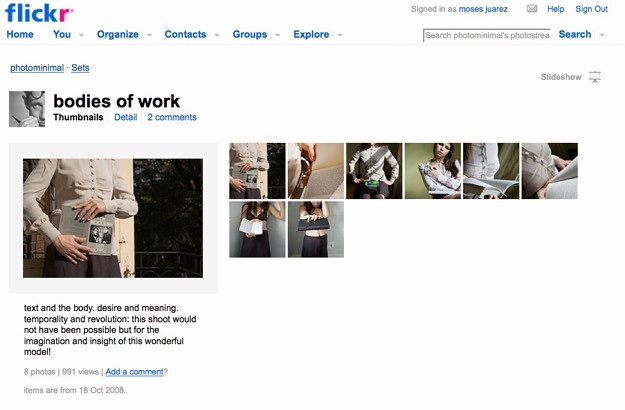Click the '991 views' text
Image resolution: width=625 pixels, height=410 pixels.
(x=80, y=372)
